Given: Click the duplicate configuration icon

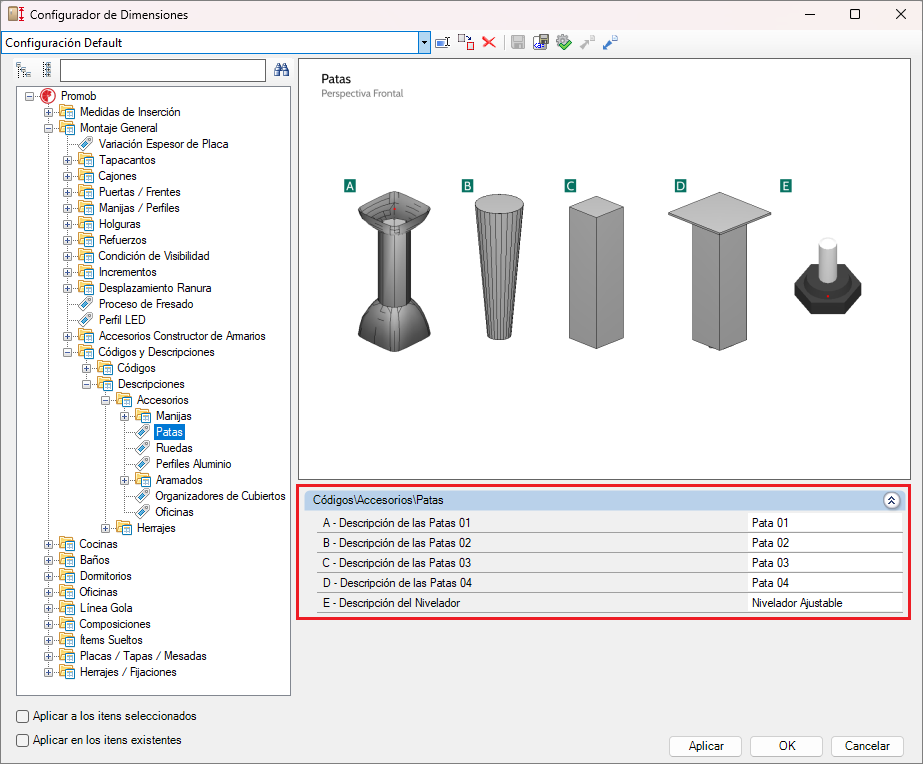Looking at the screenshot, I should pyautogui.click(x=466, y=42).
